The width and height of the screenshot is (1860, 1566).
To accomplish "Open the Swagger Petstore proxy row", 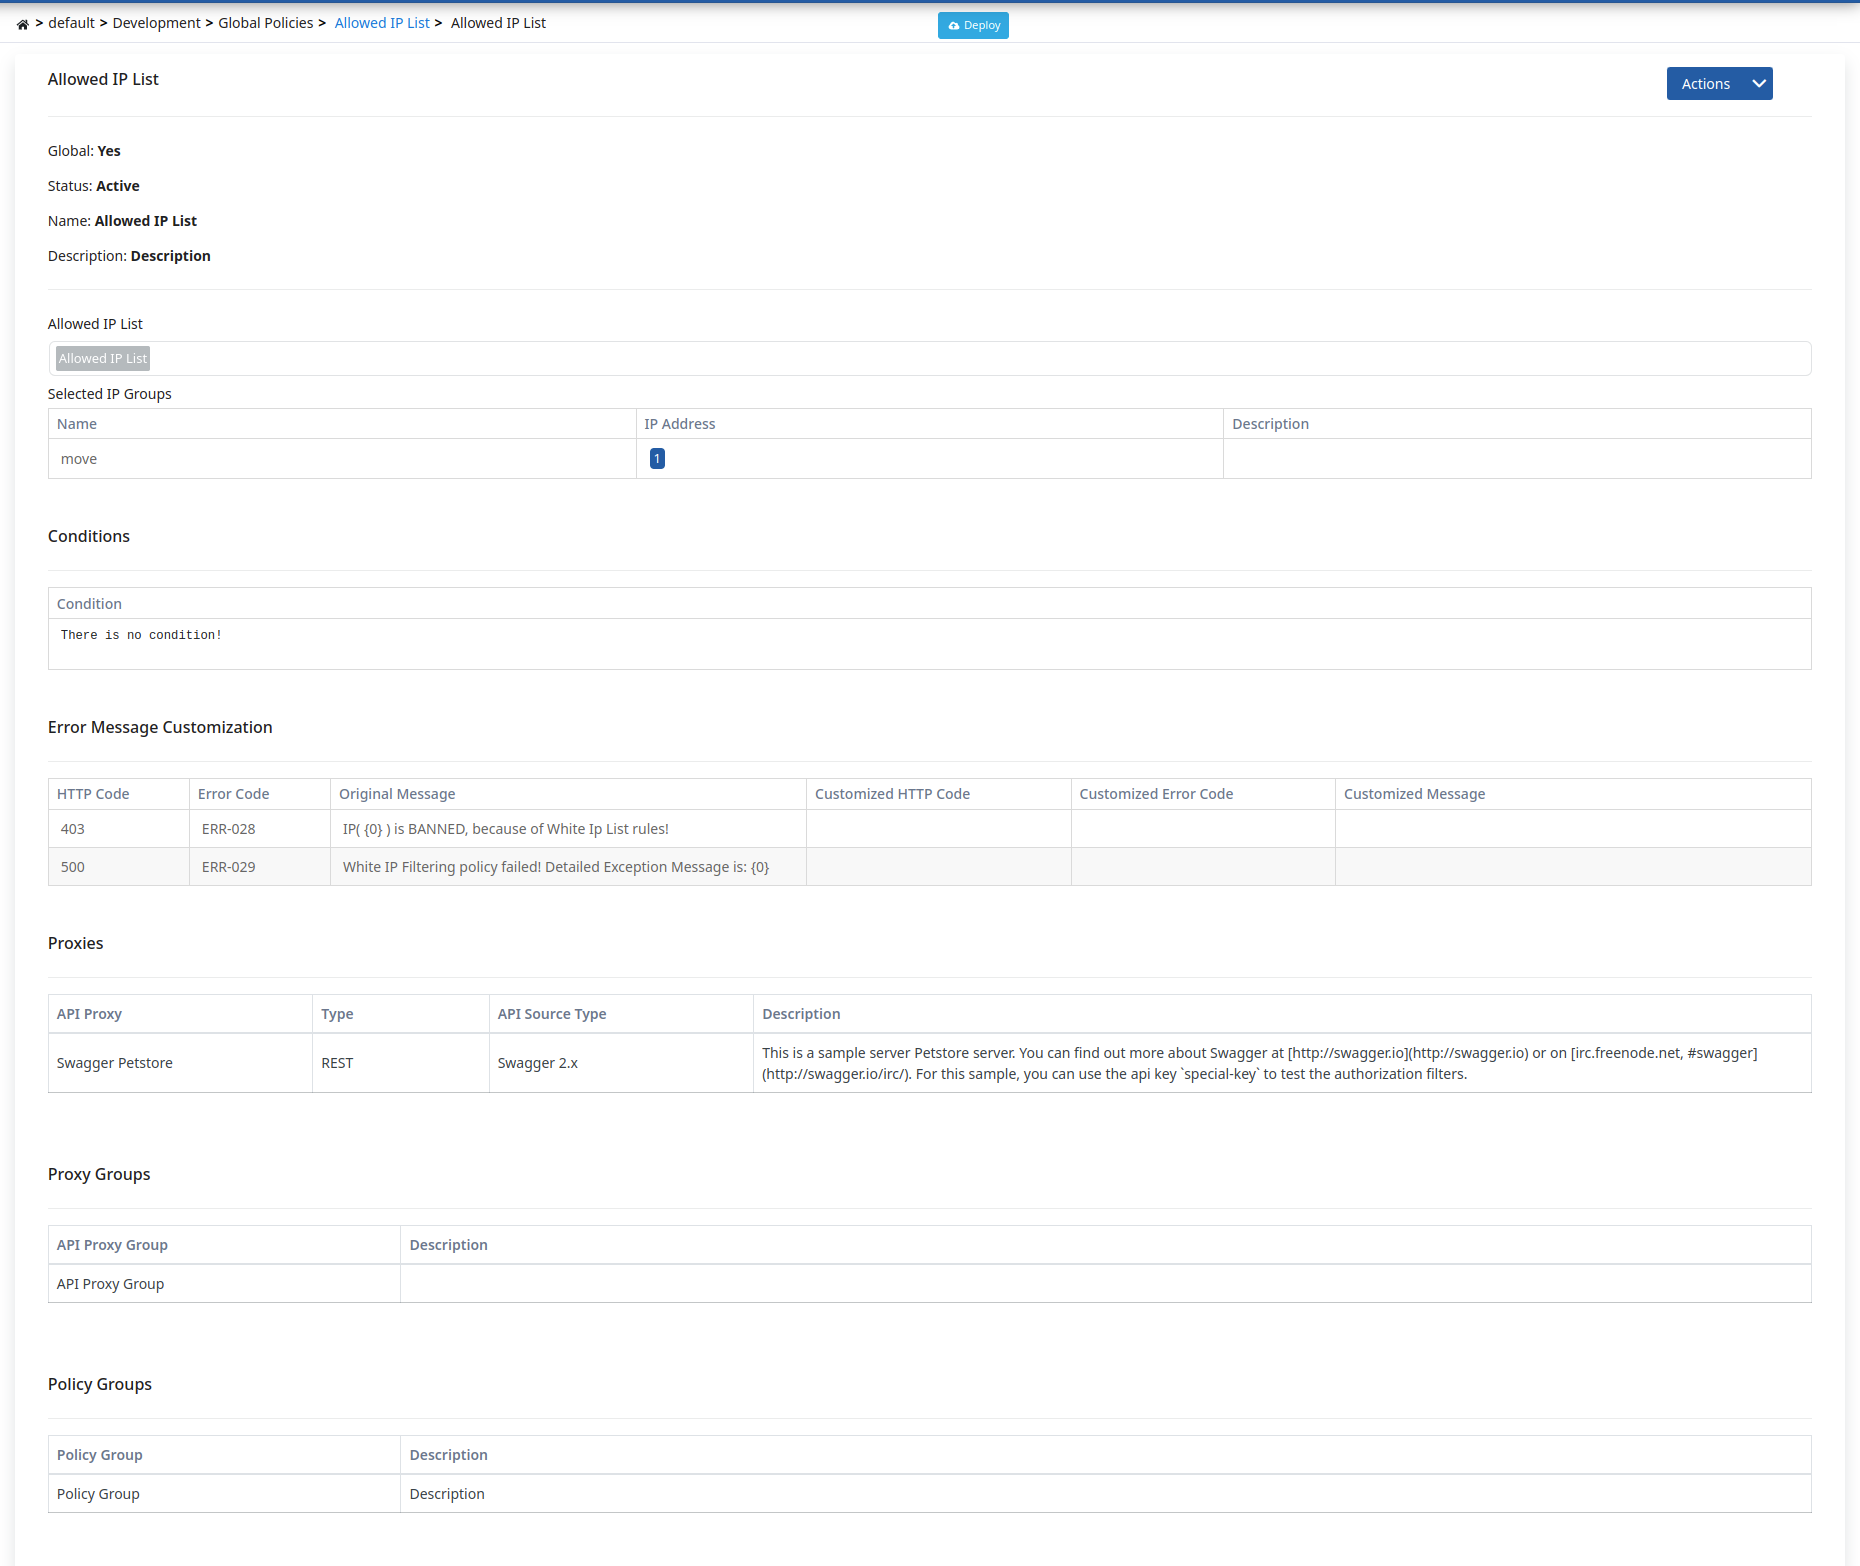I will click(x=115, y=1063).
